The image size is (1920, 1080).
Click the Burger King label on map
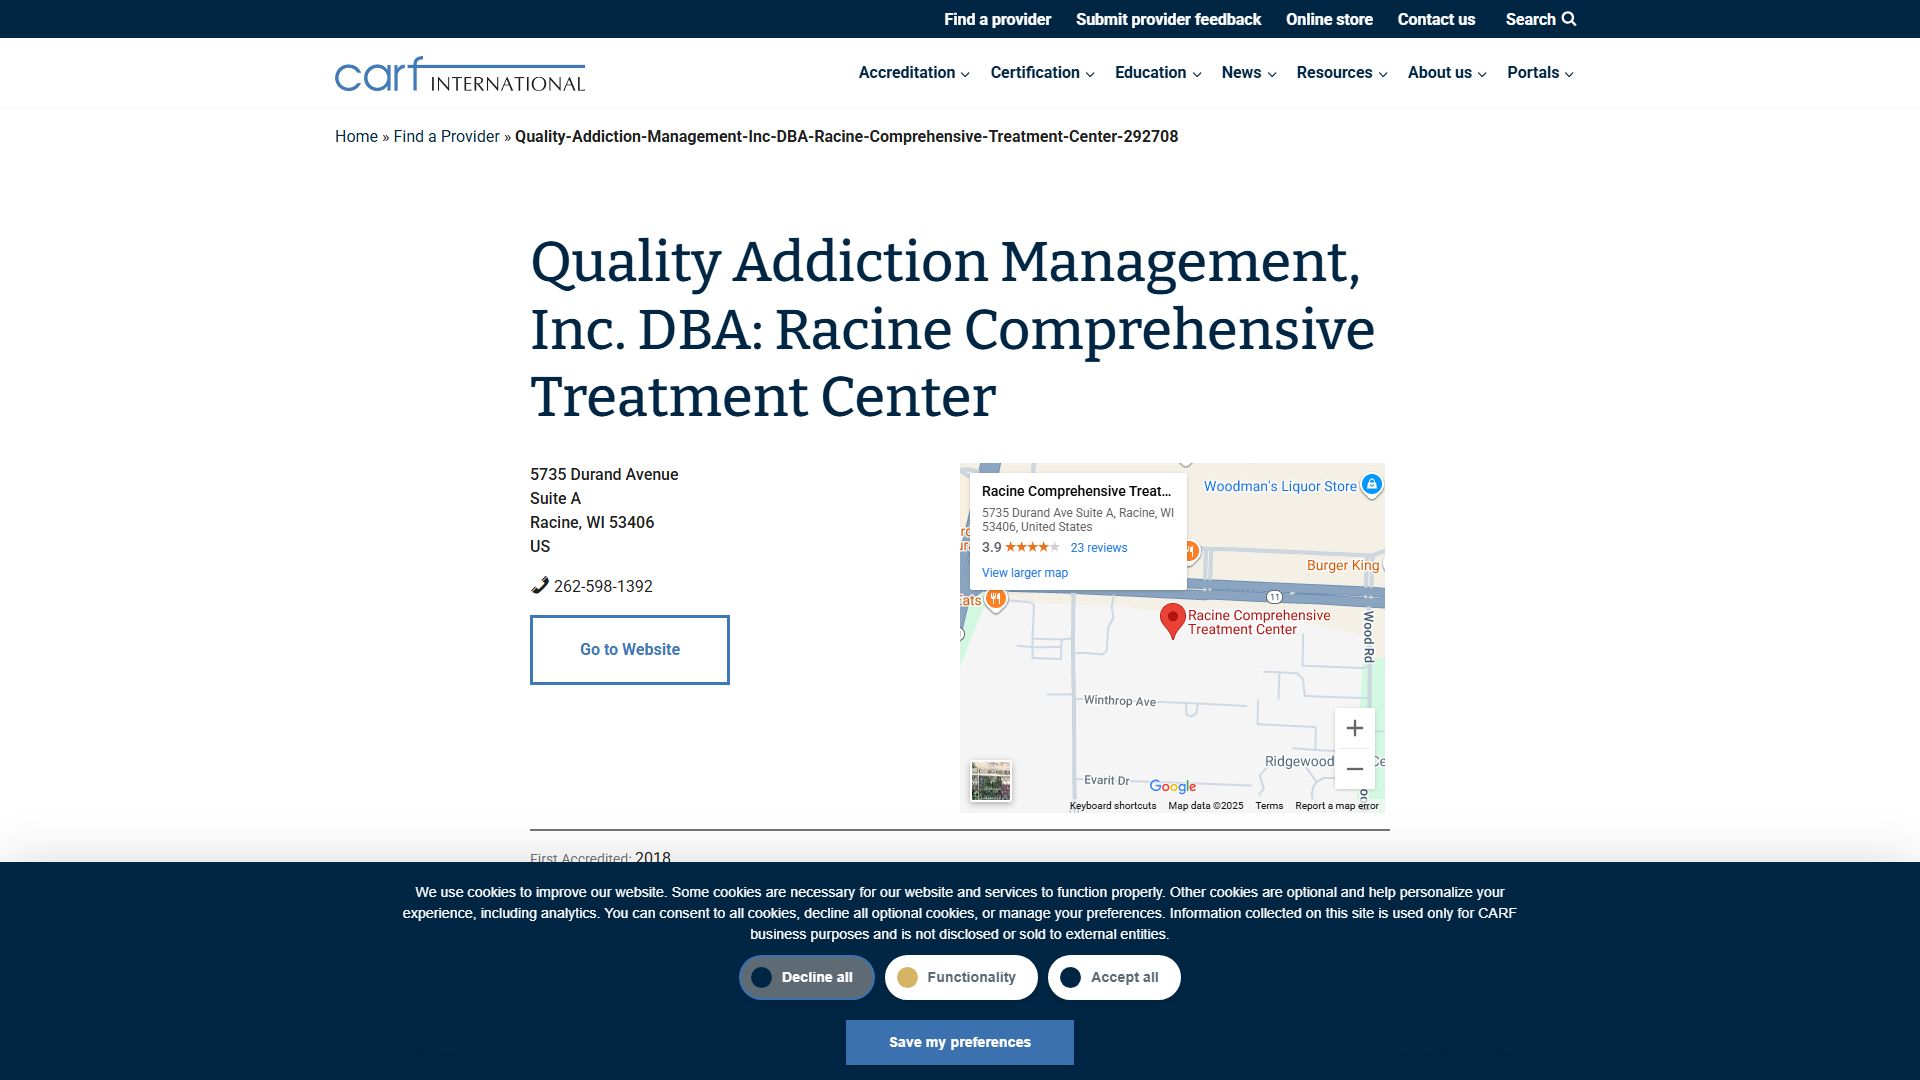tap(1343, 566)
